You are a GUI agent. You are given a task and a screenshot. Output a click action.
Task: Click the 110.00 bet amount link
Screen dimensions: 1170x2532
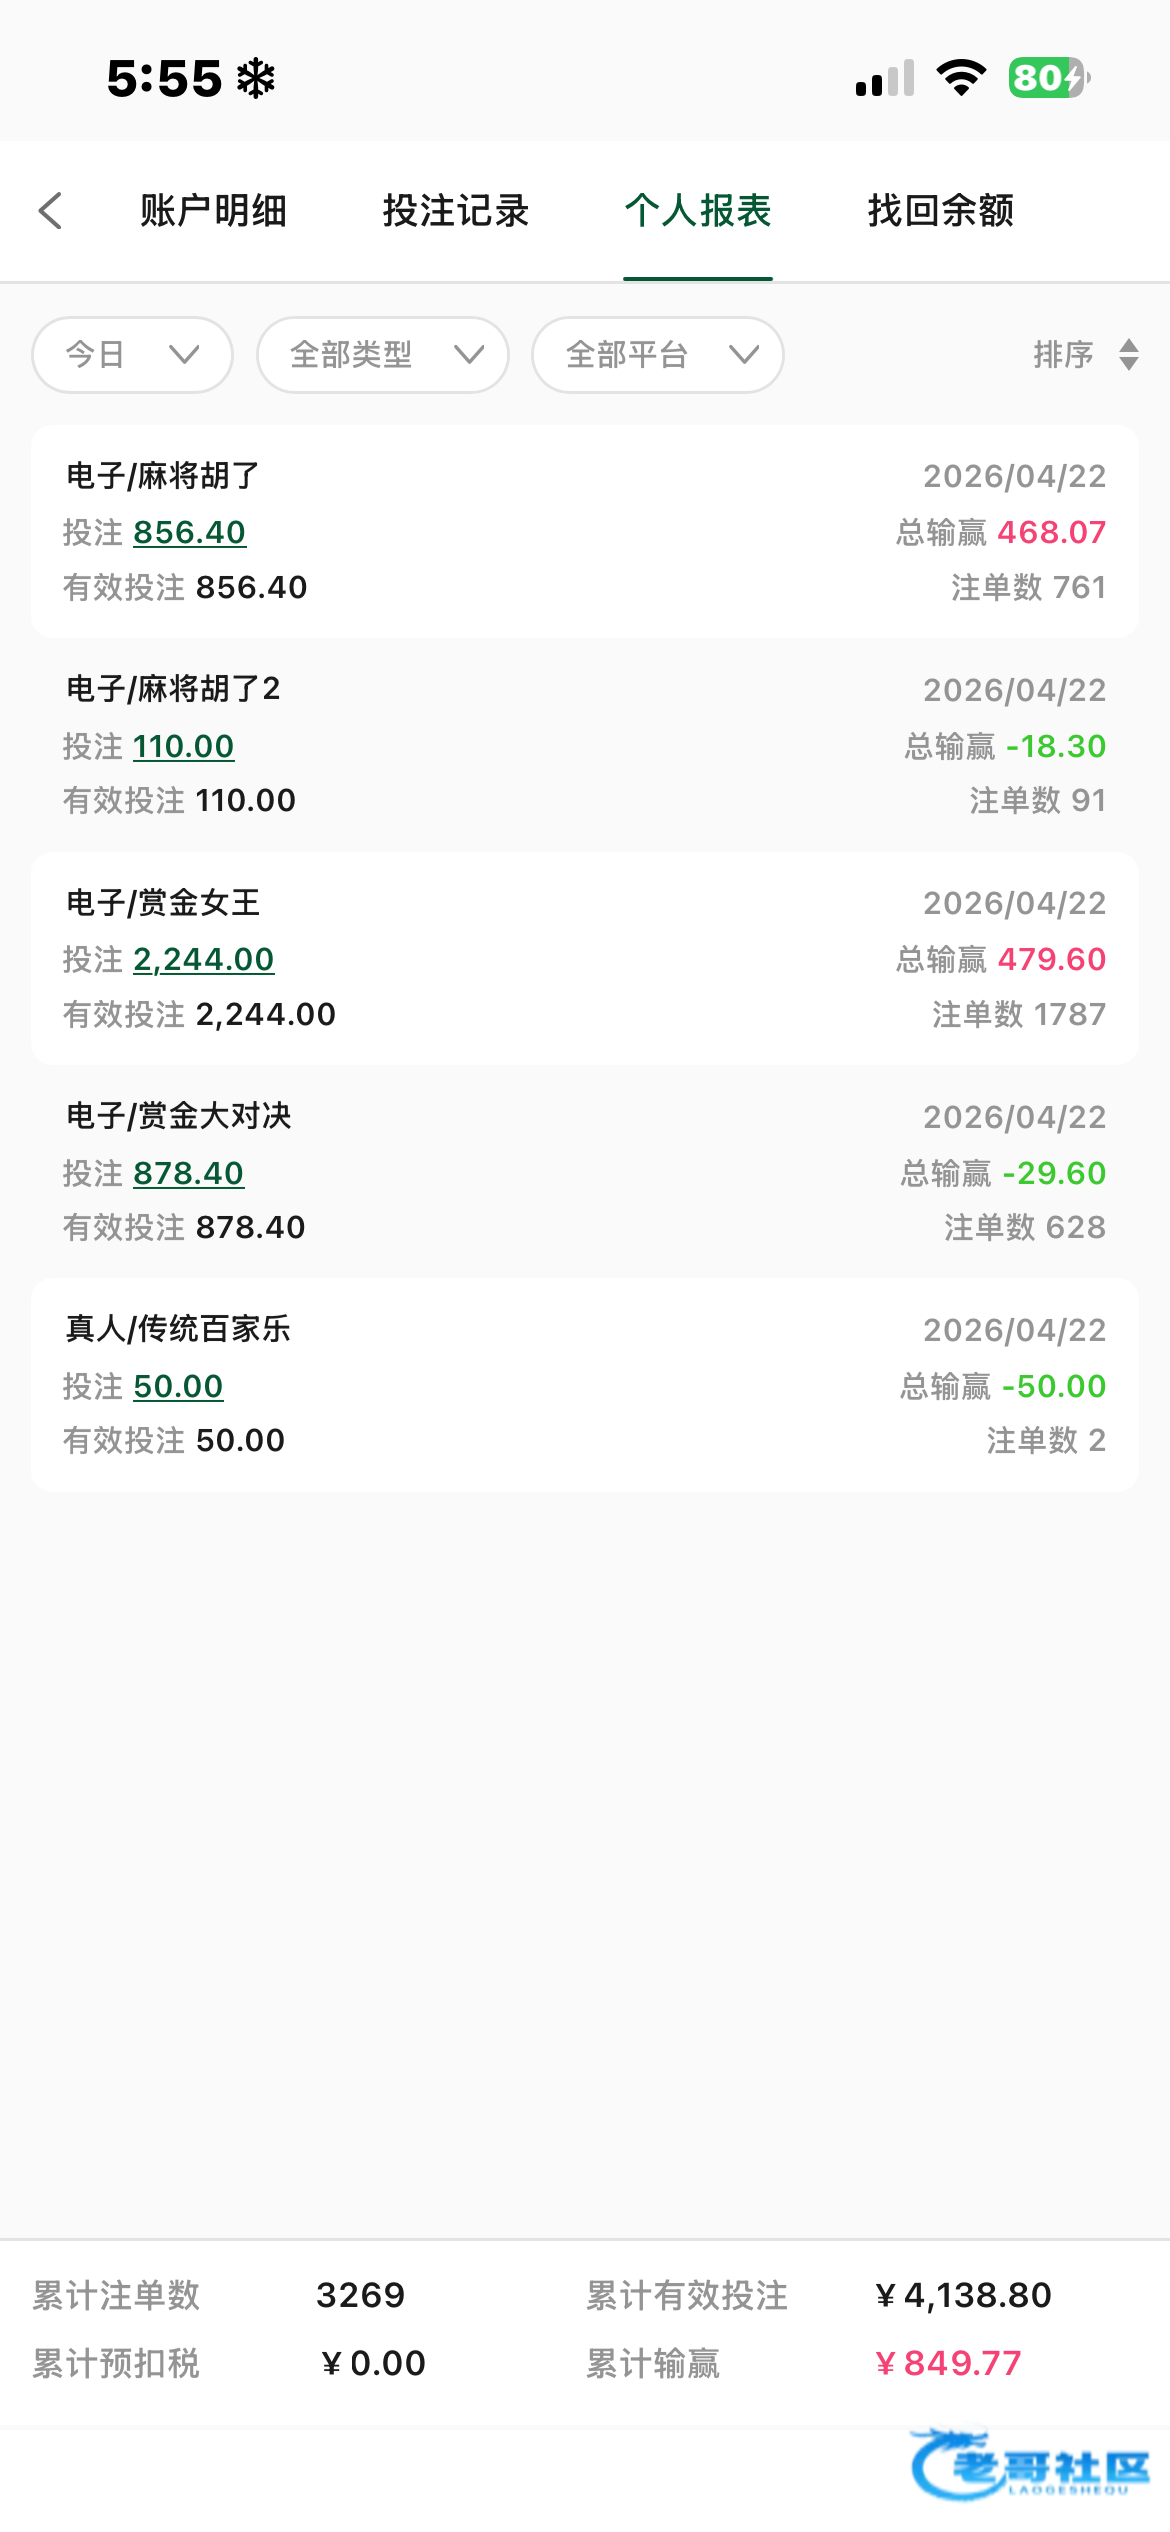(x=184, y=747)
